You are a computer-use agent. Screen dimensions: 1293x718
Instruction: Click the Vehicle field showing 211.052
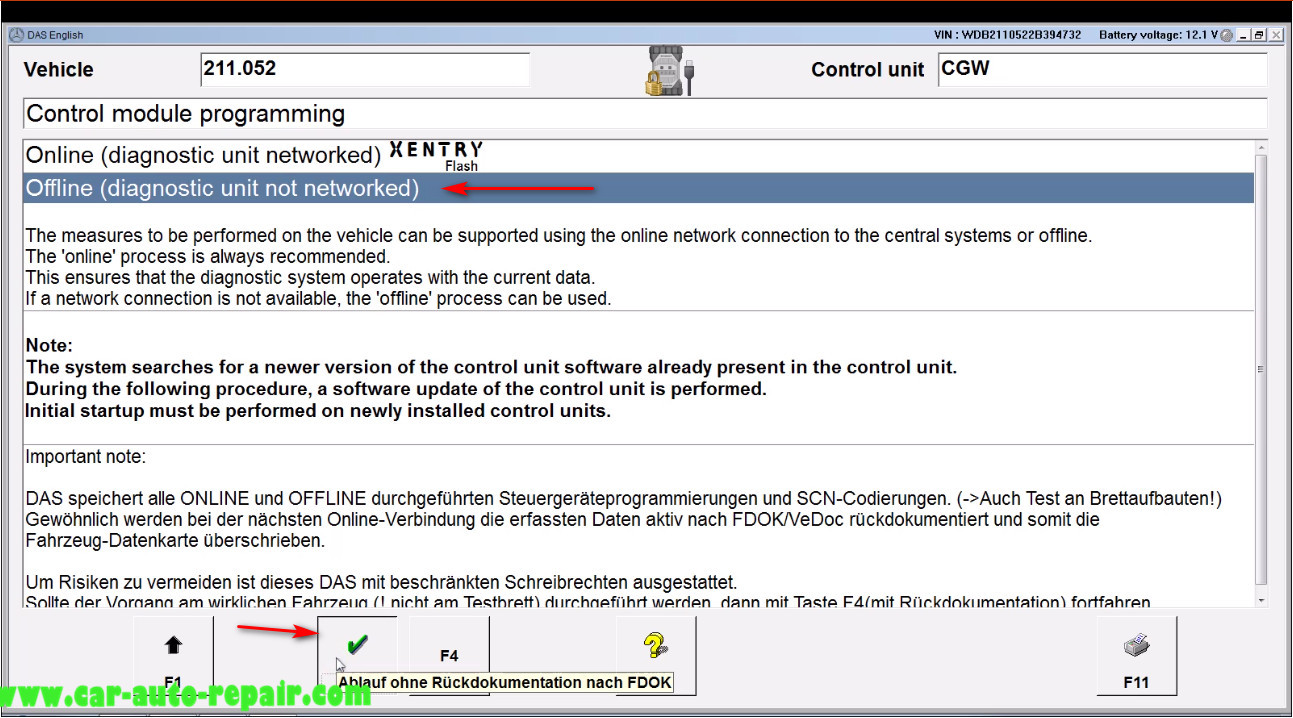click(x=365, y=69)
